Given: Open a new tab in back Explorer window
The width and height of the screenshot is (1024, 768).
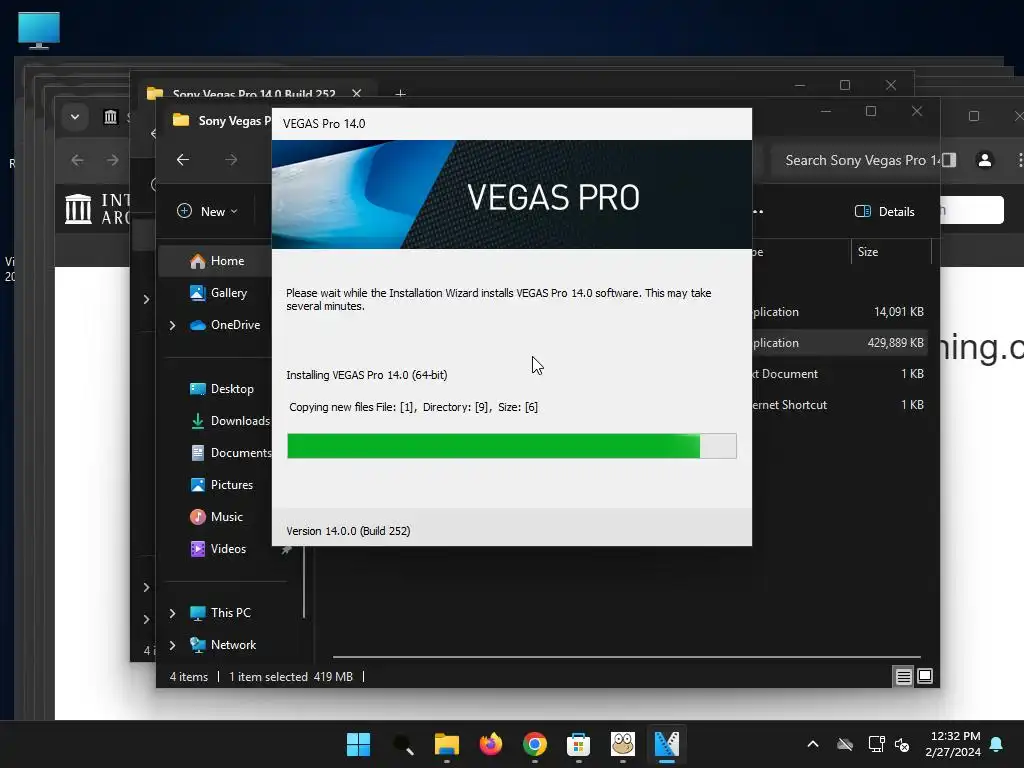Looking at the screenshot, I should 400,94.
